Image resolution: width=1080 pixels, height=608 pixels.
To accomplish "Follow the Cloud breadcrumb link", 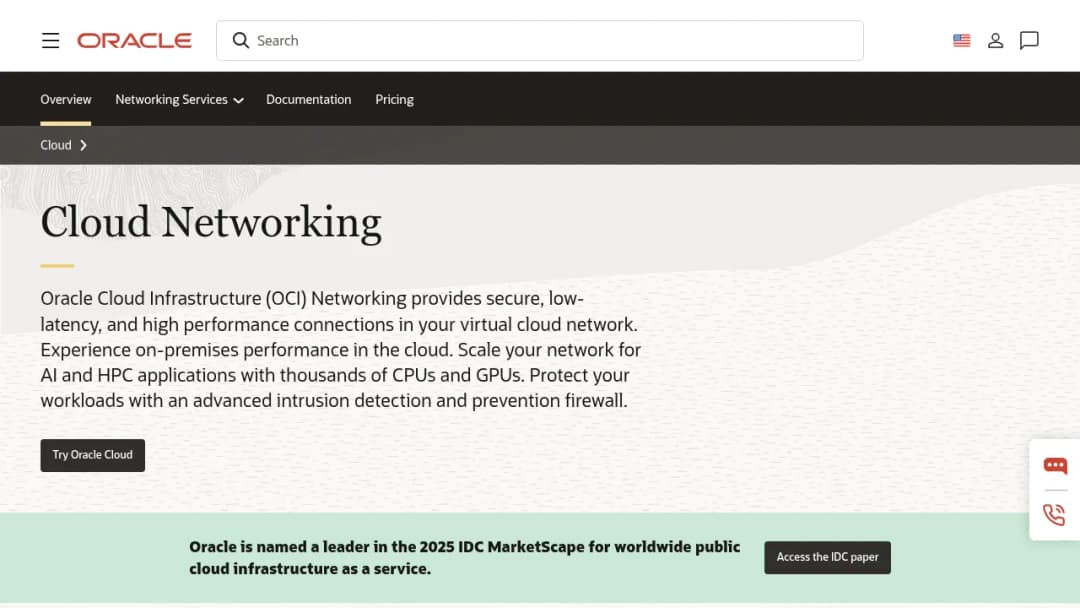I will coord(56,145).
